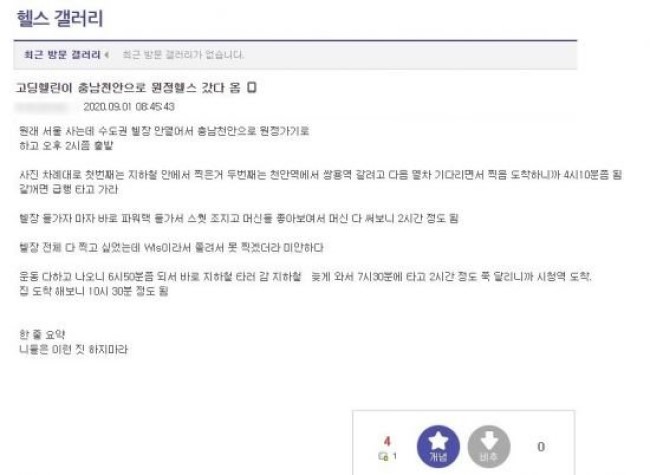Select the 최근 방문 갤러리 label
The image size is (650, 475).
[62, 55]
